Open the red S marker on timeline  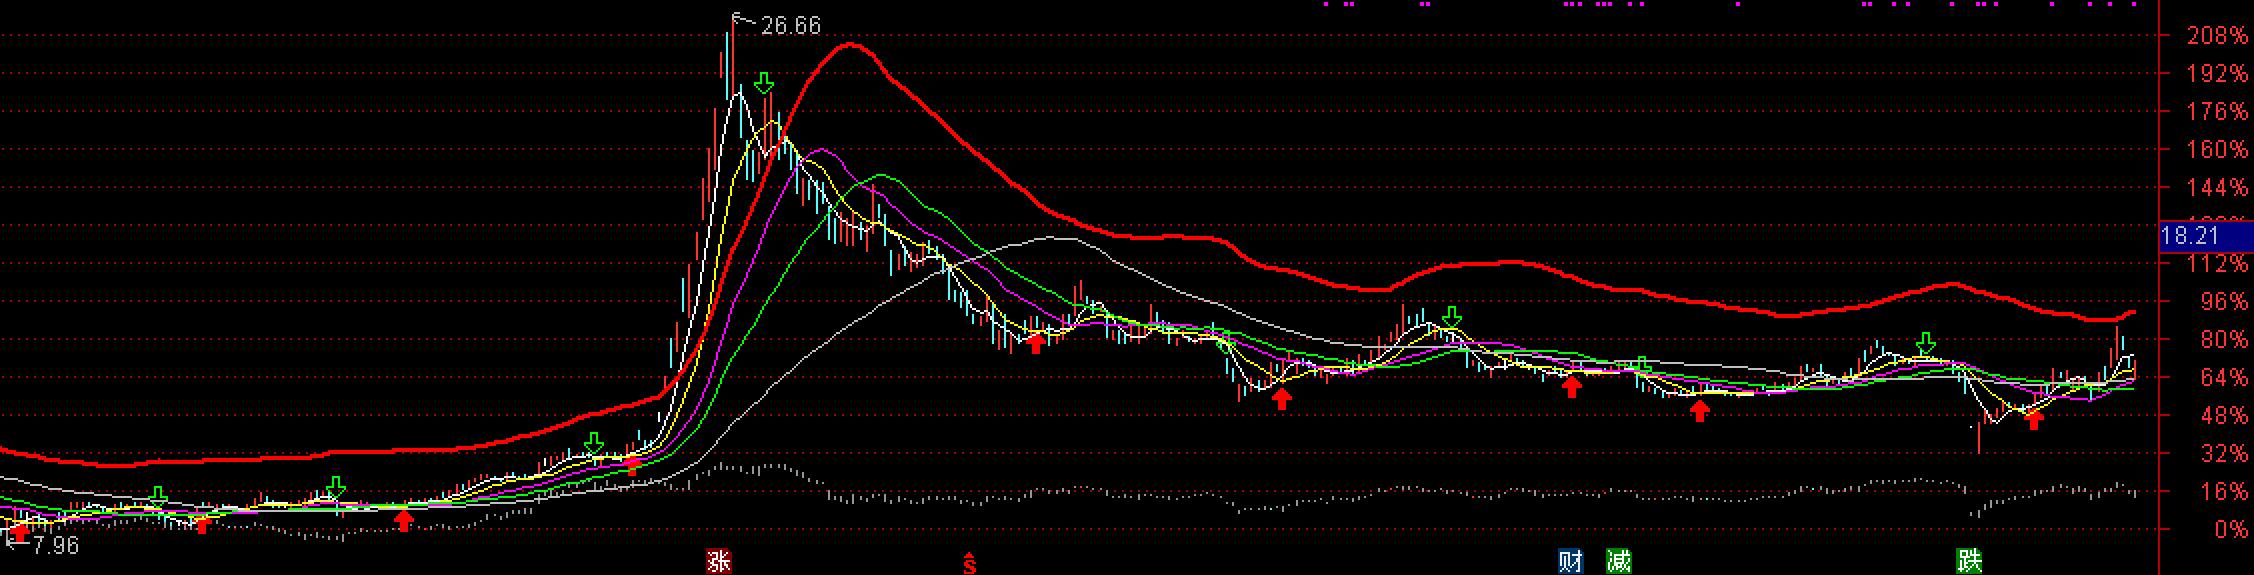[968, 563]
